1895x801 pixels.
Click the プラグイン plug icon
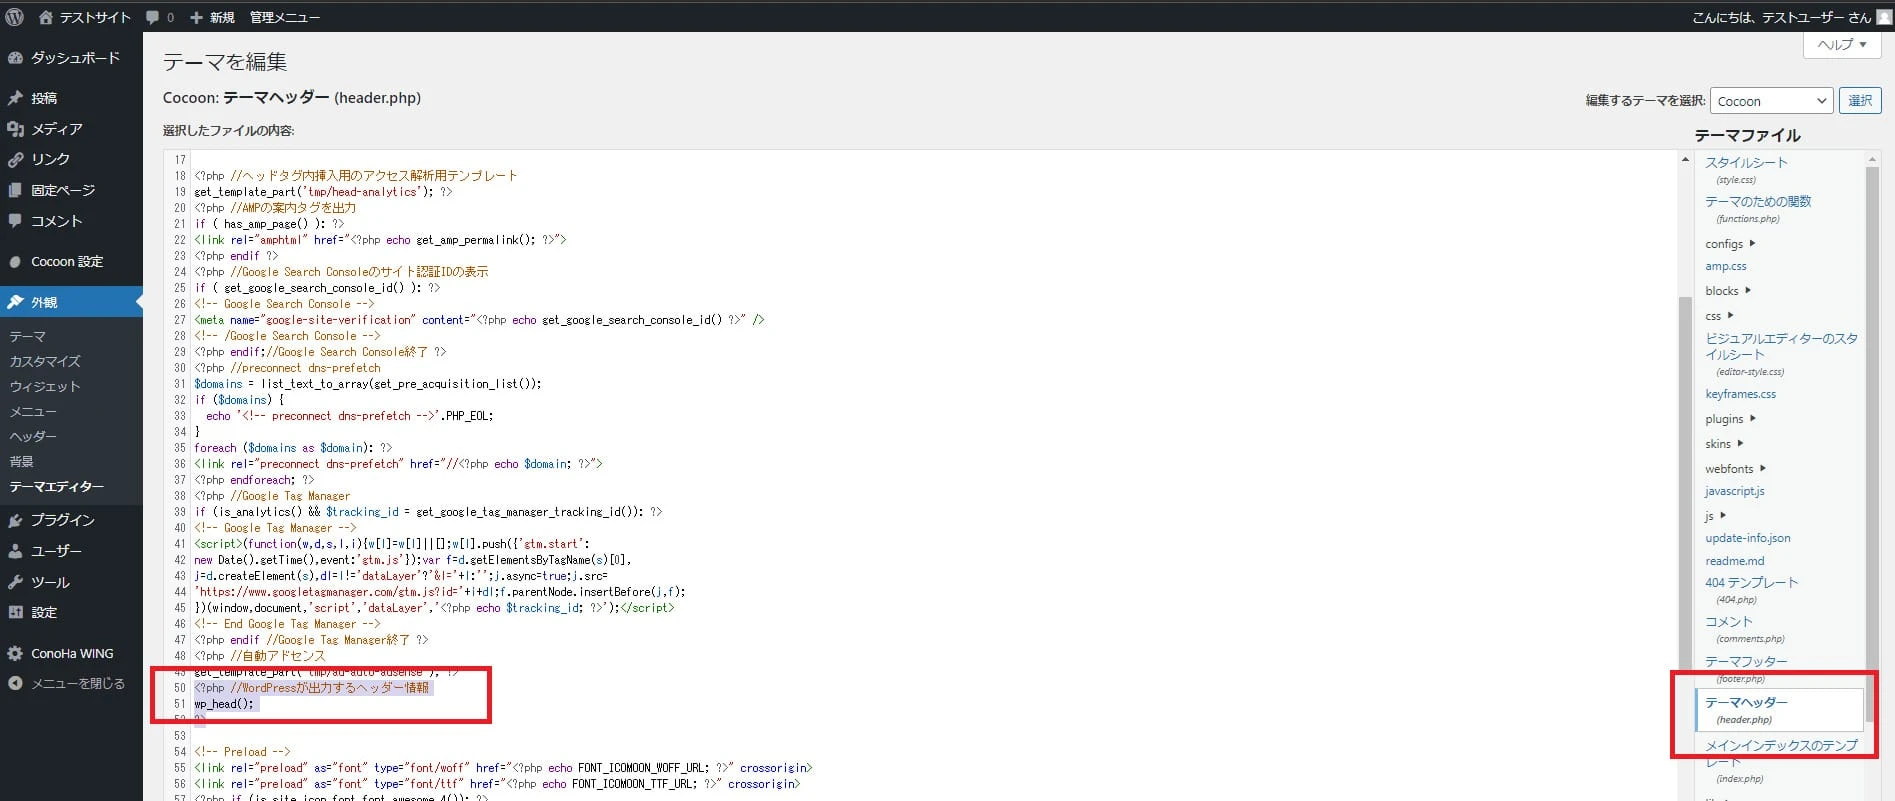tap(15, 520)
